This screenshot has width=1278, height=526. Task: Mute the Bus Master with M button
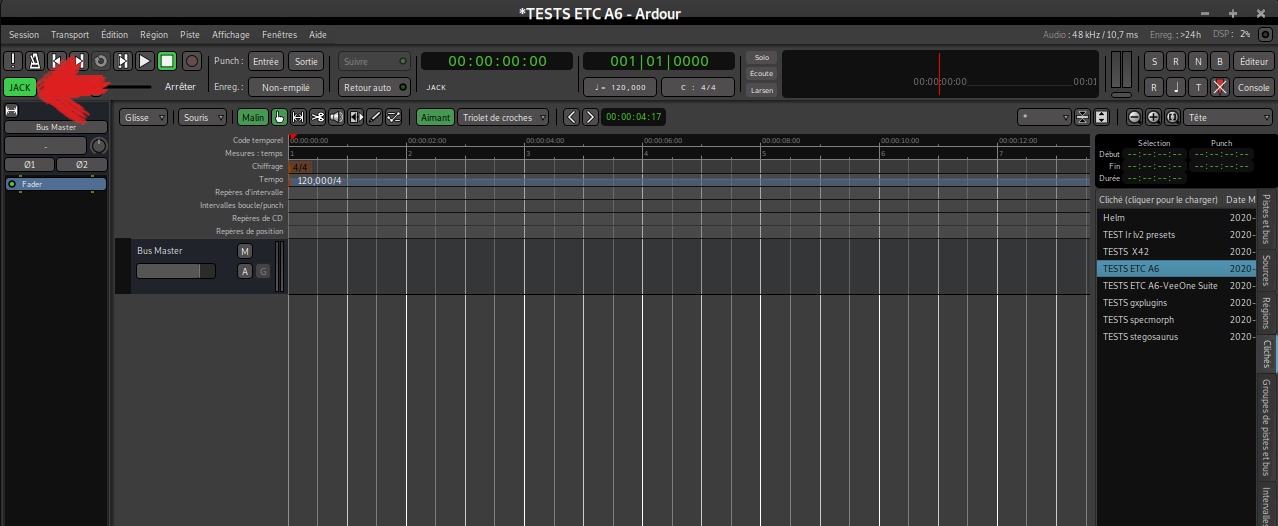click(x=245, y=251)
